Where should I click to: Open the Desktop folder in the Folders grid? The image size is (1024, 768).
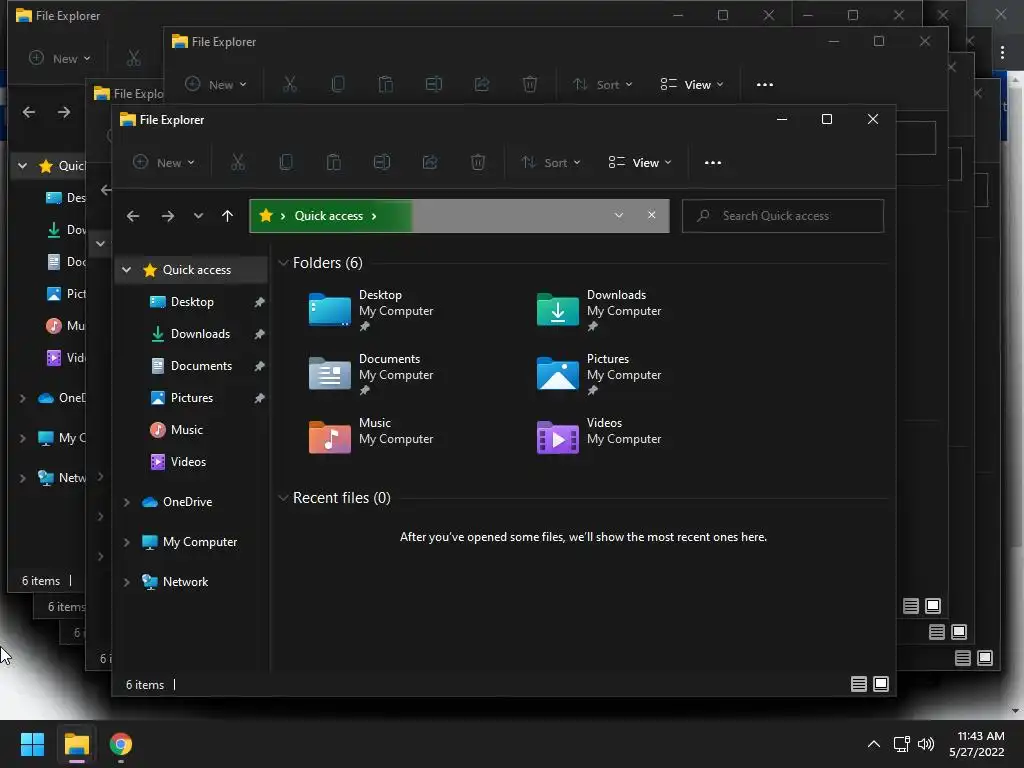(371, 310)
